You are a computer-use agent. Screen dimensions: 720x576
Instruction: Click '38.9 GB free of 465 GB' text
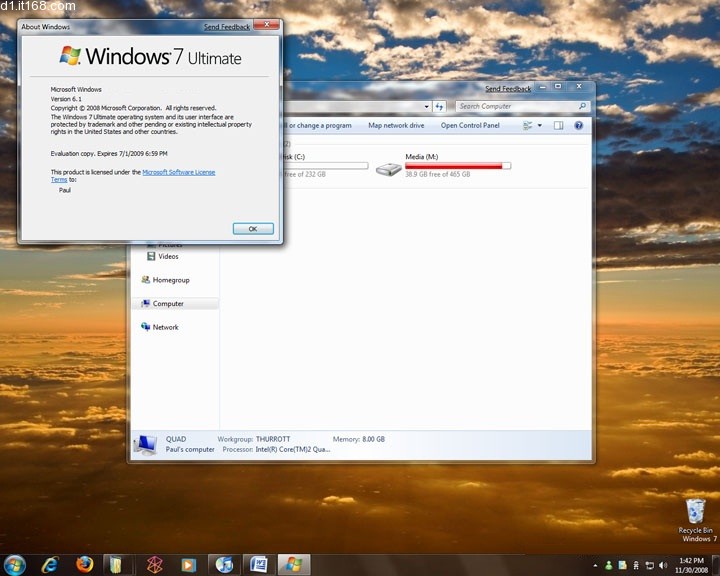(438, 175)
